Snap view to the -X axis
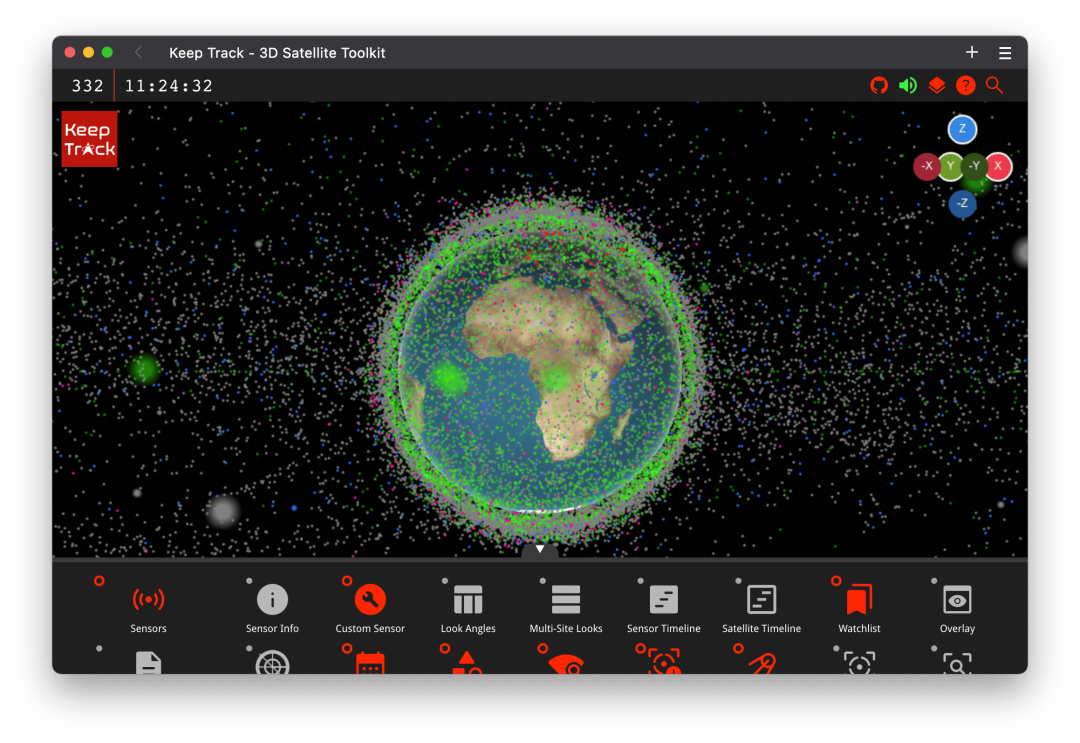This screenshot has width=1080, height=743. (927, 166)
